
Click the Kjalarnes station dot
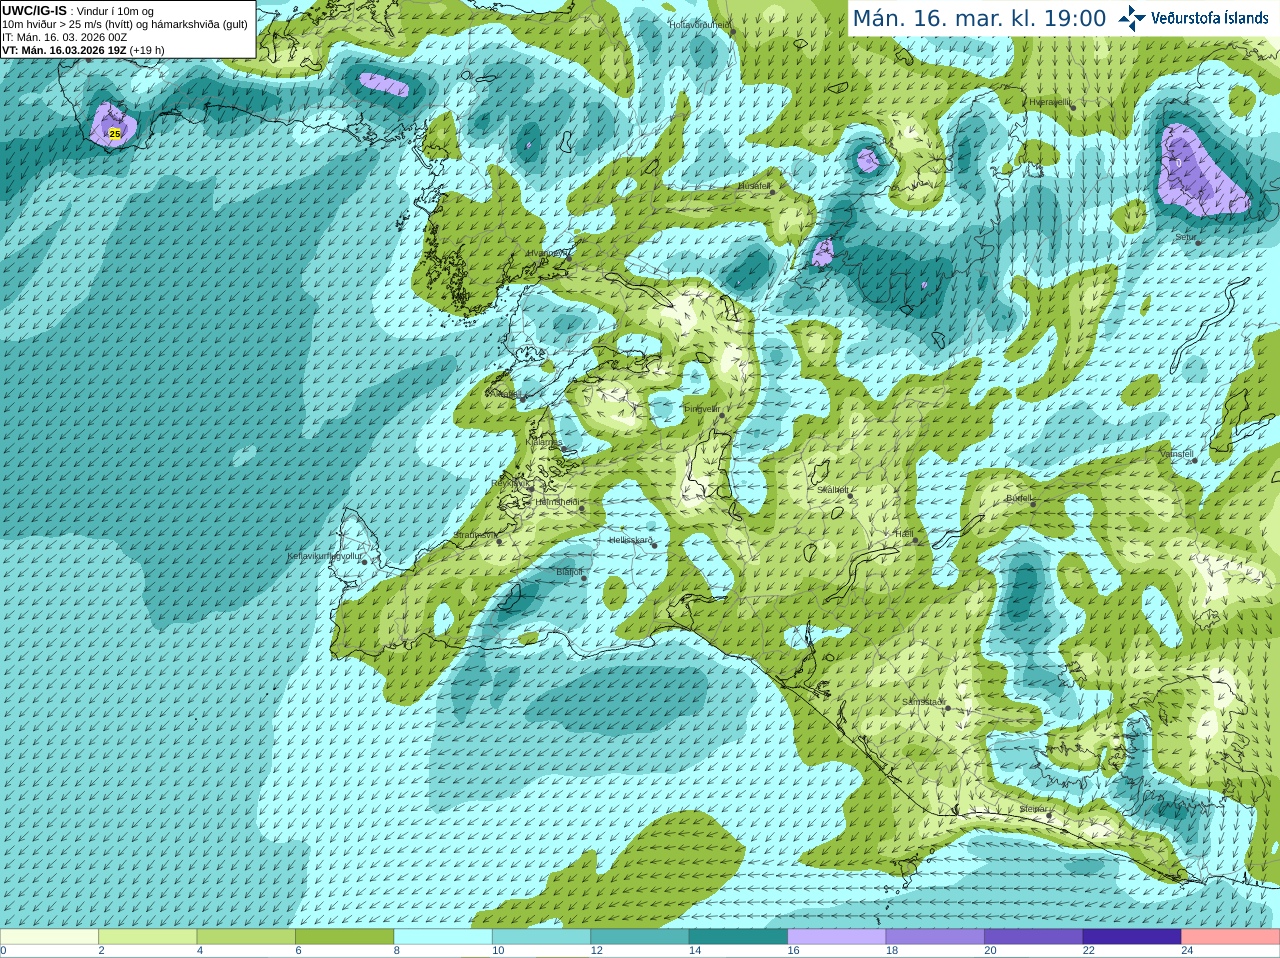pyautogui.click(x=562, y=448)
